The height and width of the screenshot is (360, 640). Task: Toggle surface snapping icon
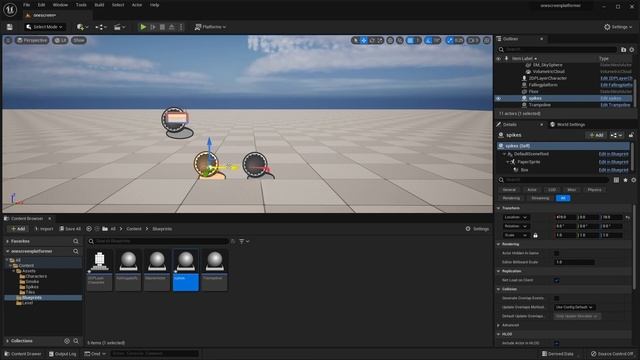[400, 40]
